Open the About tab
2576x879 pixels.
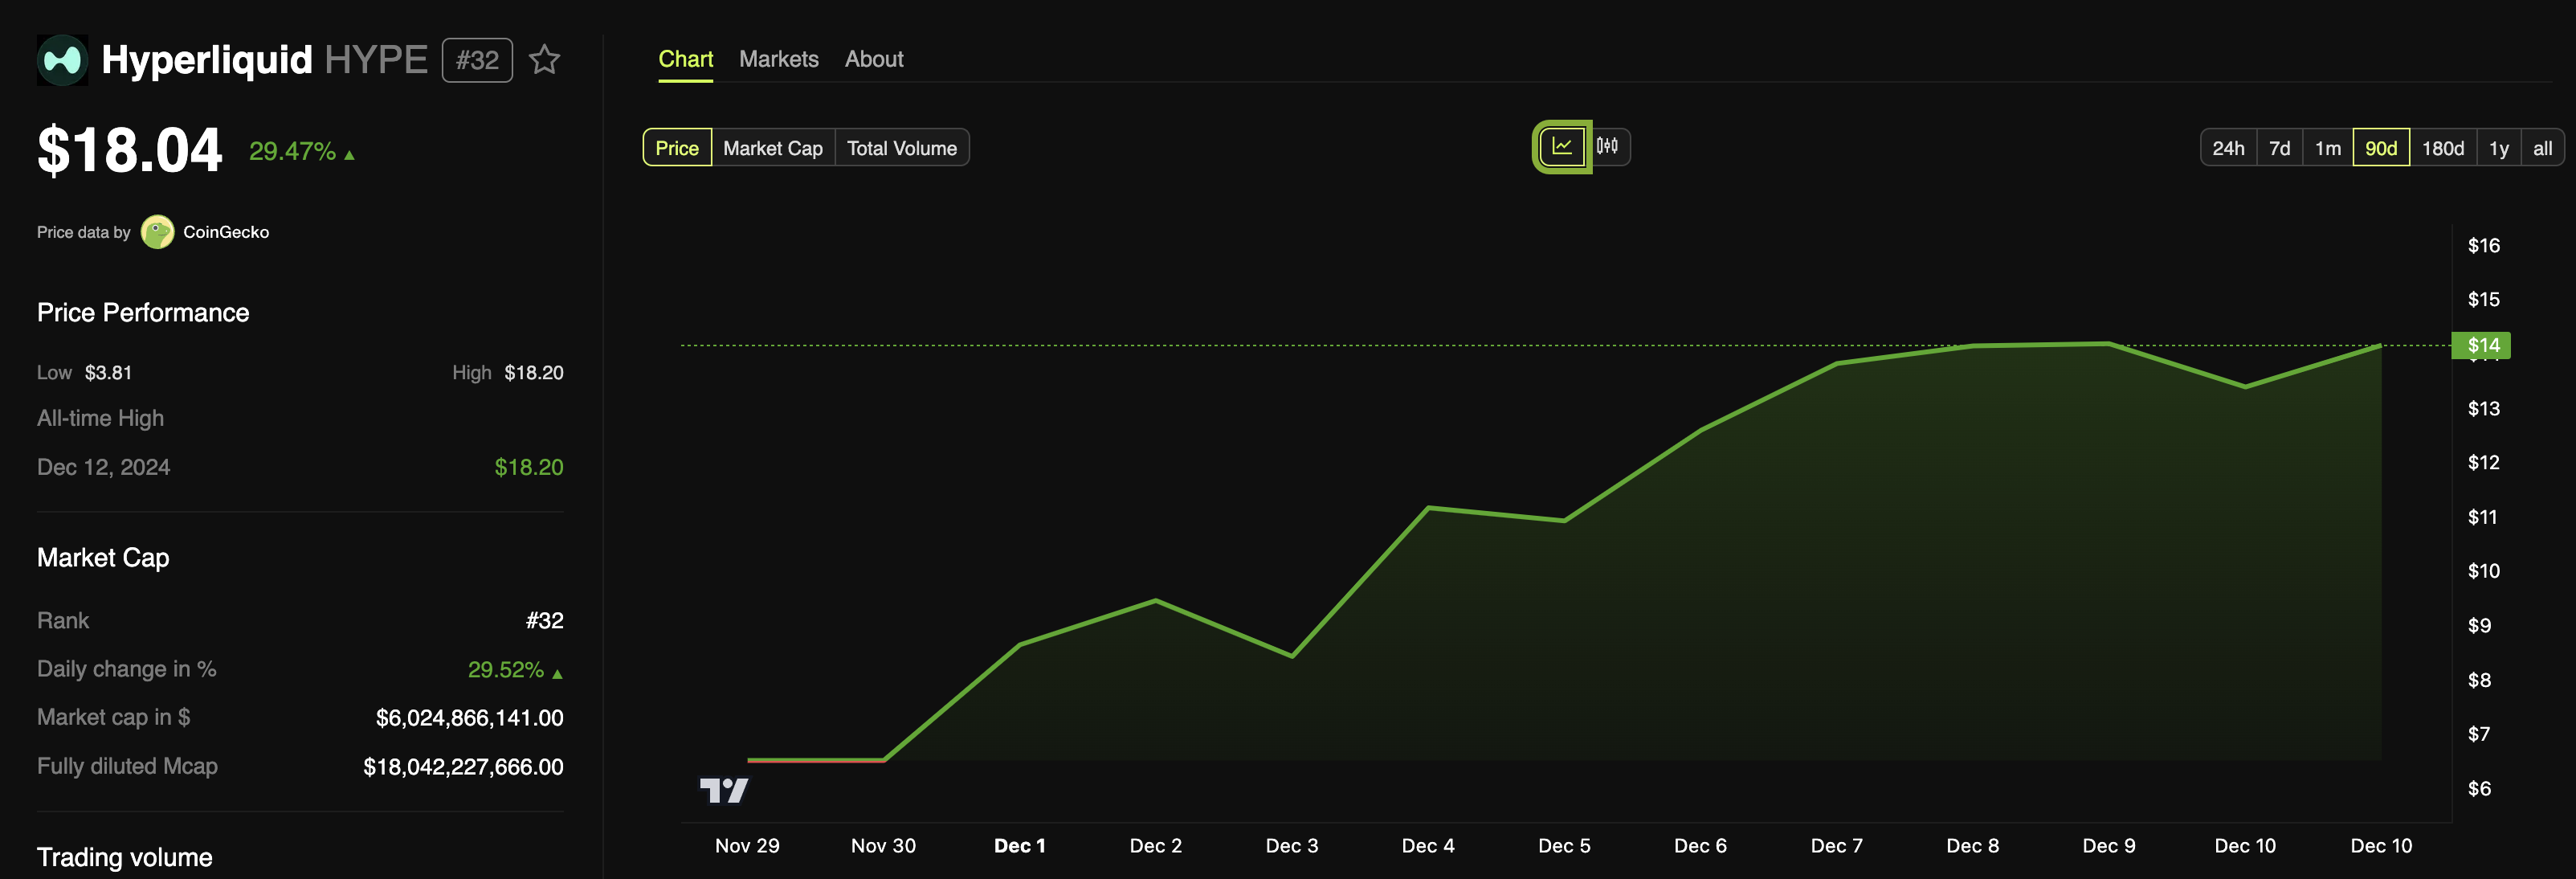[x=873, y=59]
